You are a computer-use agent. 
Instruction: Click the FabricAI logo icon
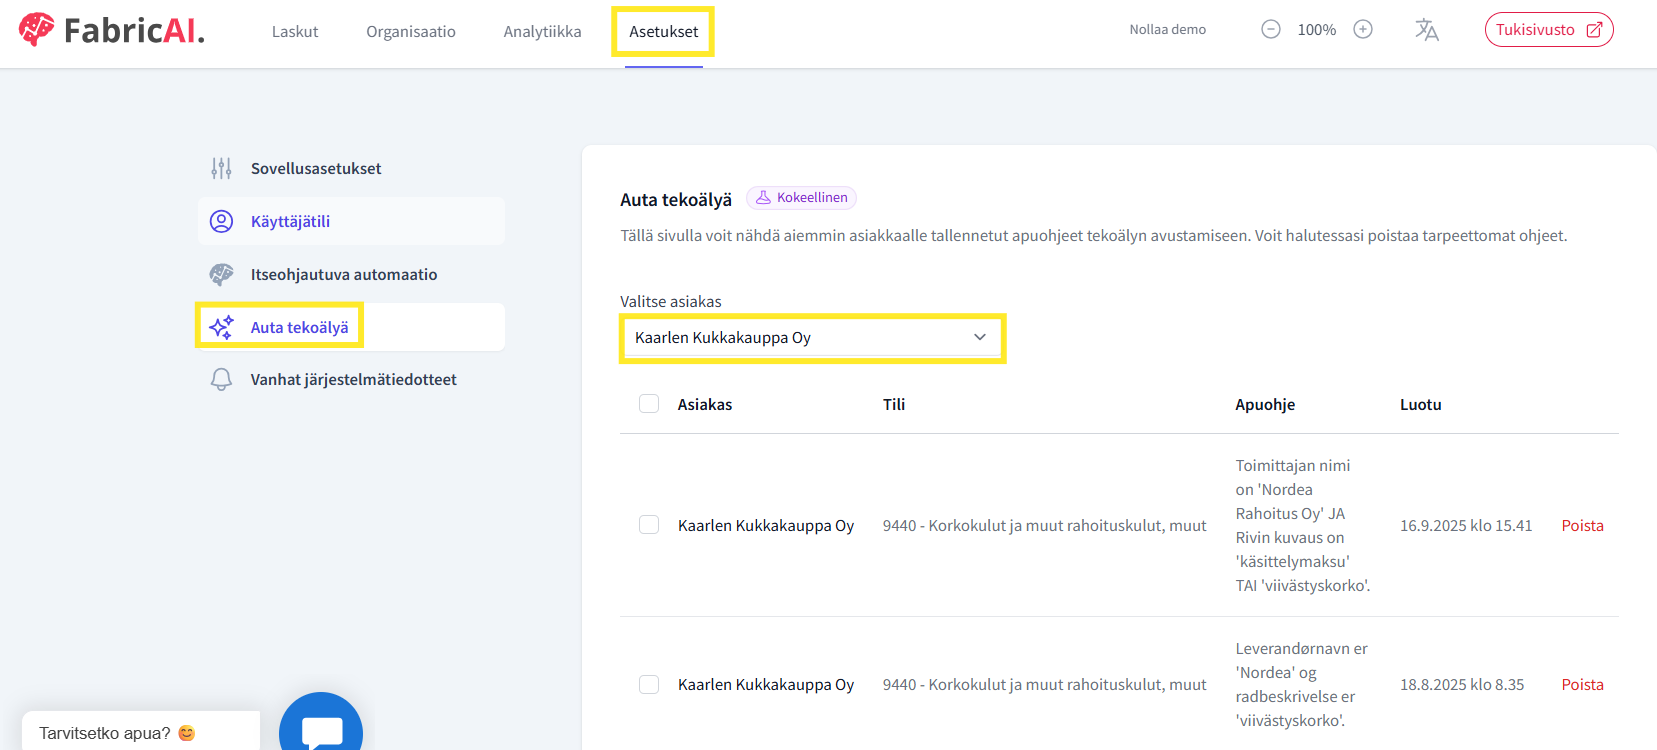tap(37, 29)
